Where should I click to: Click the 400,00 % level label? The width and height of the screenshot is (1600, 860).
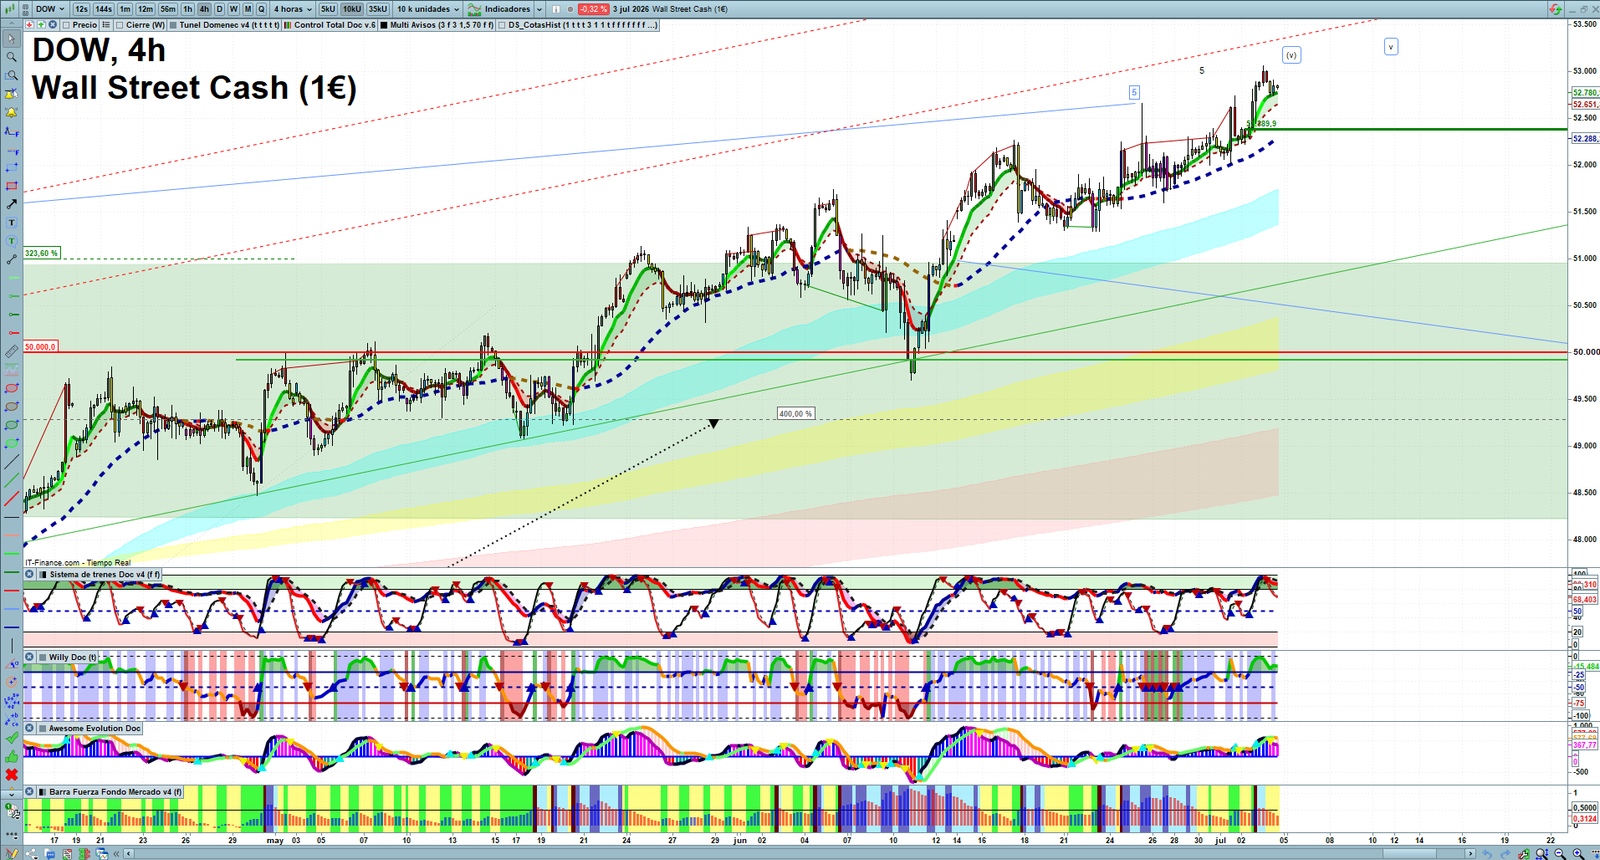795,414
